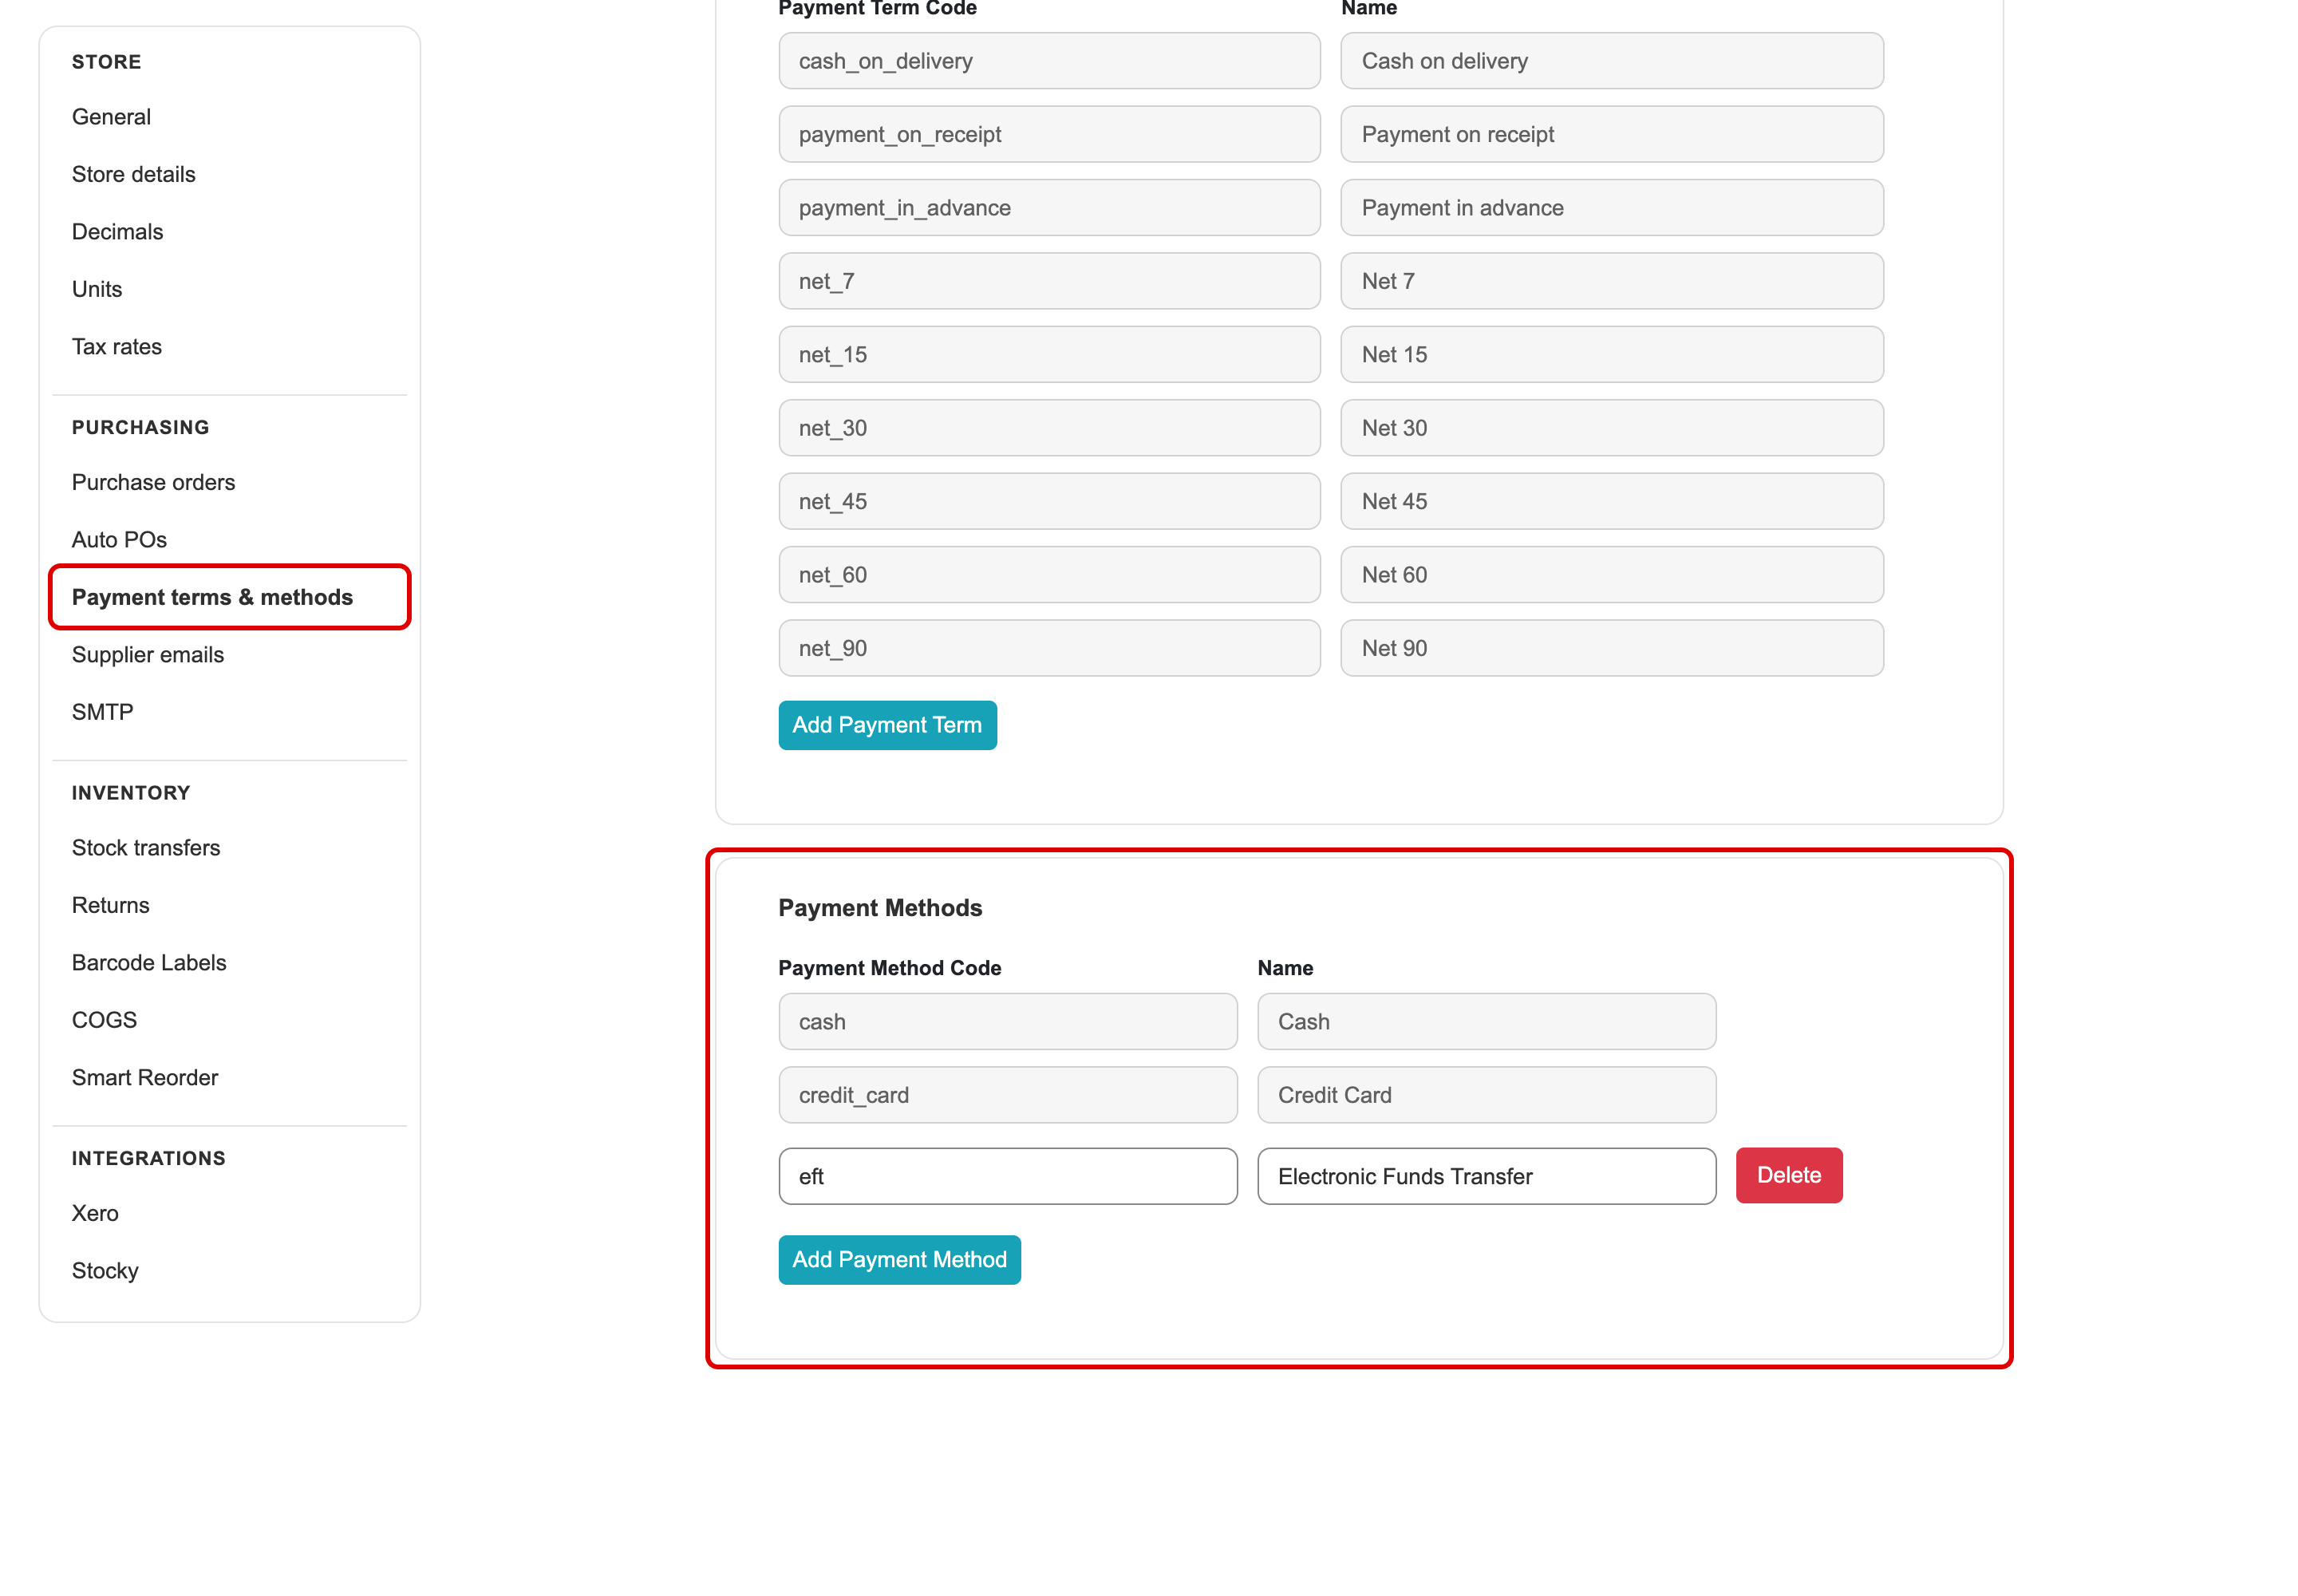Open Stocky integration settings

click(105, 1271)
